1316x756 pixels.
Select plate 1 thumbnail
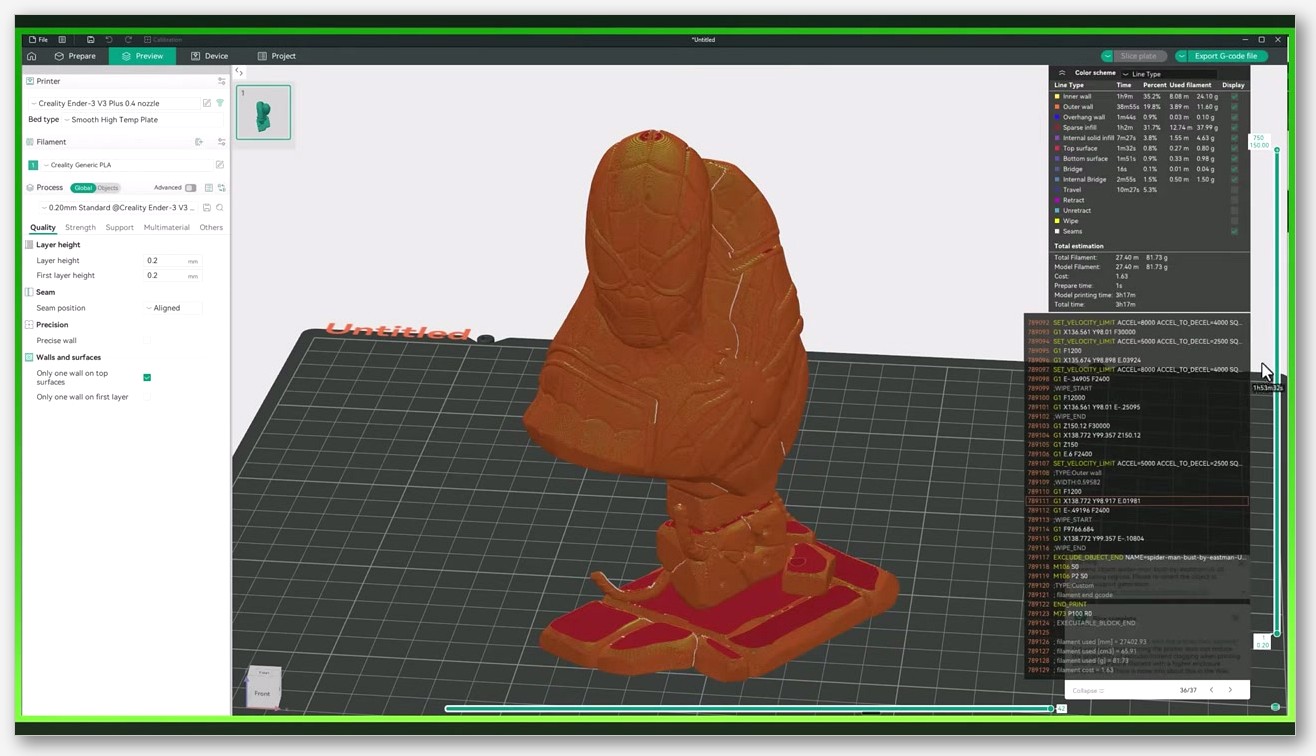(264, 112)
